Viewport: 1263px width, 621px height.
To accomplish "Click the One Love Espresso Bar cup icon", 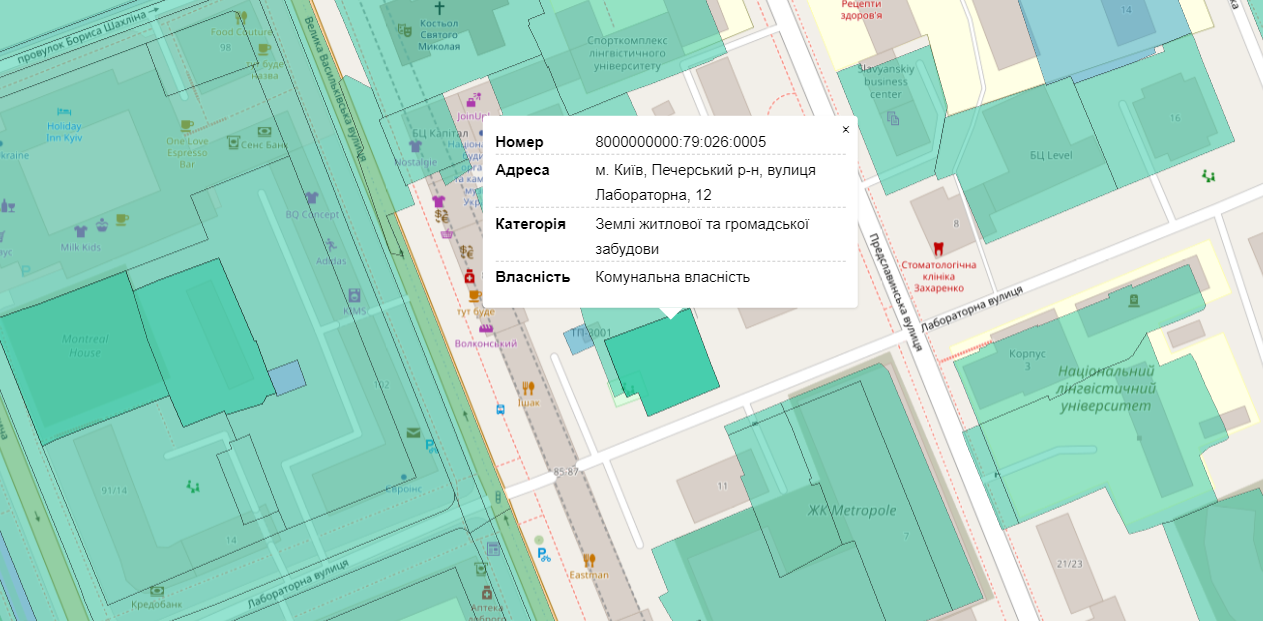I will tap(185, 126).
